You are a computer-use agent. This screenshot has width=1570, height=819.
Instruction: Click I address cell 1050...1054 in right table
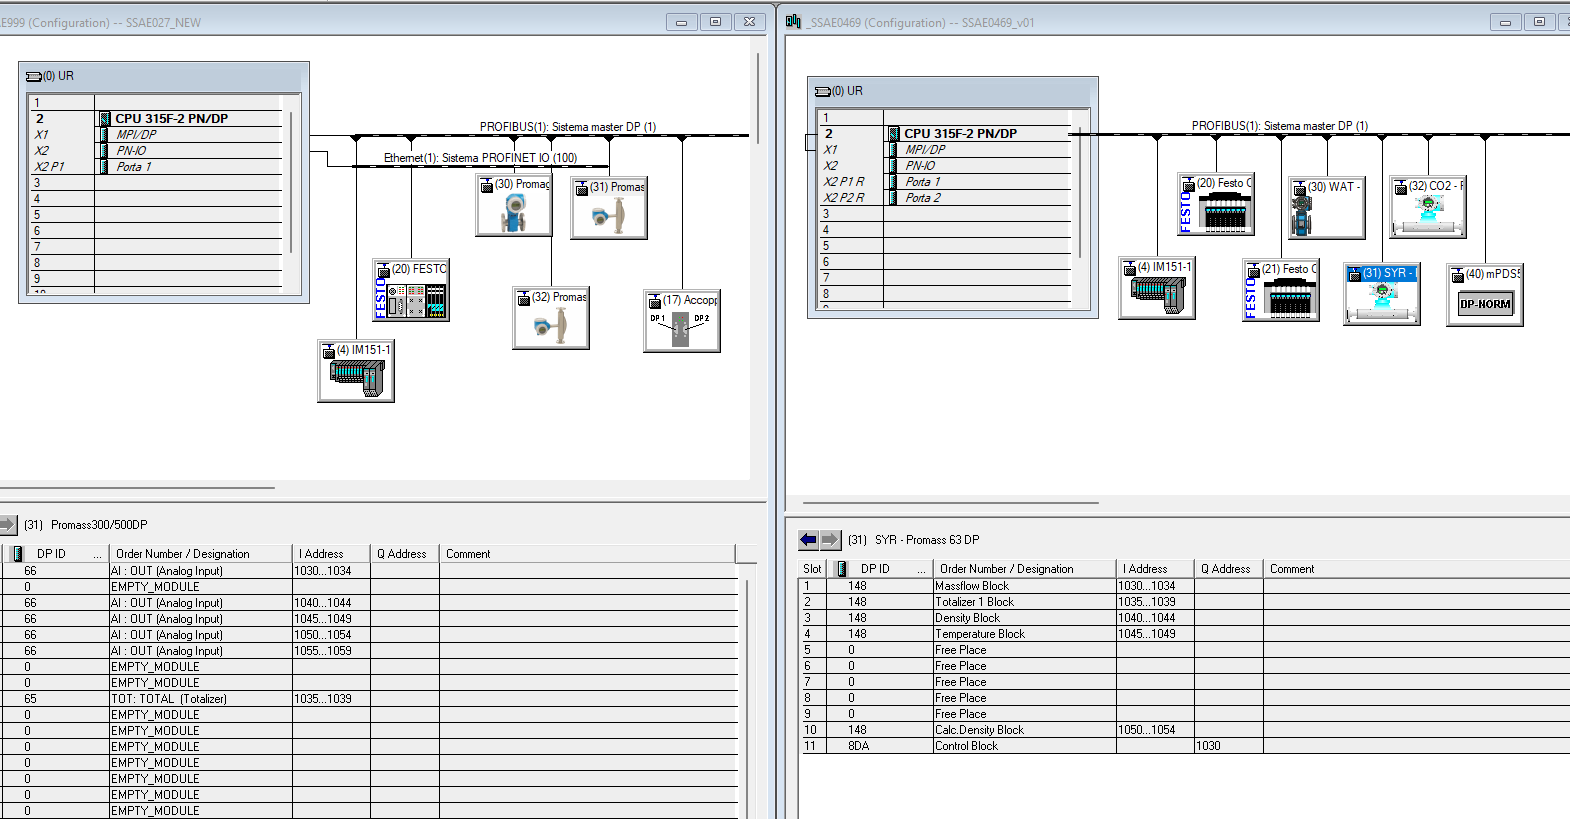coord(1155,730)
